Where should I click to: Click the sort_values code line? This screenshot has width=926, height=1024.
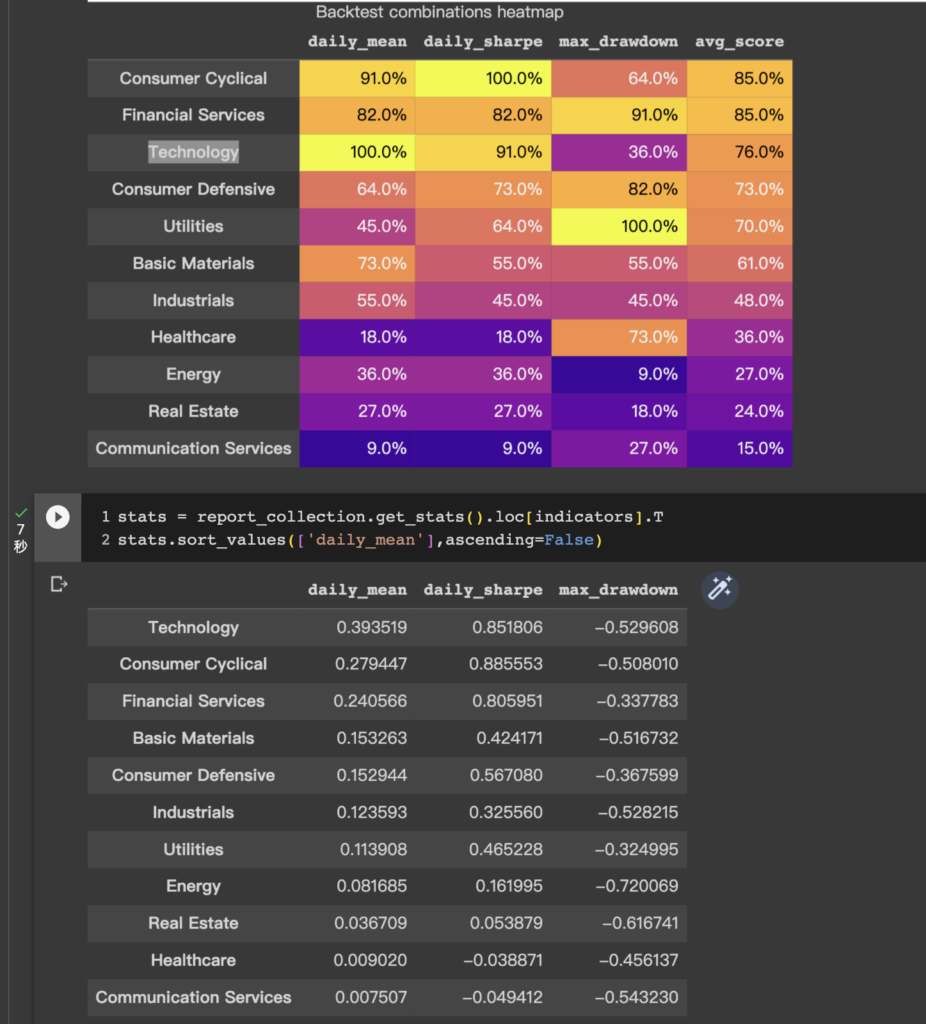click(x=360, y=541)
